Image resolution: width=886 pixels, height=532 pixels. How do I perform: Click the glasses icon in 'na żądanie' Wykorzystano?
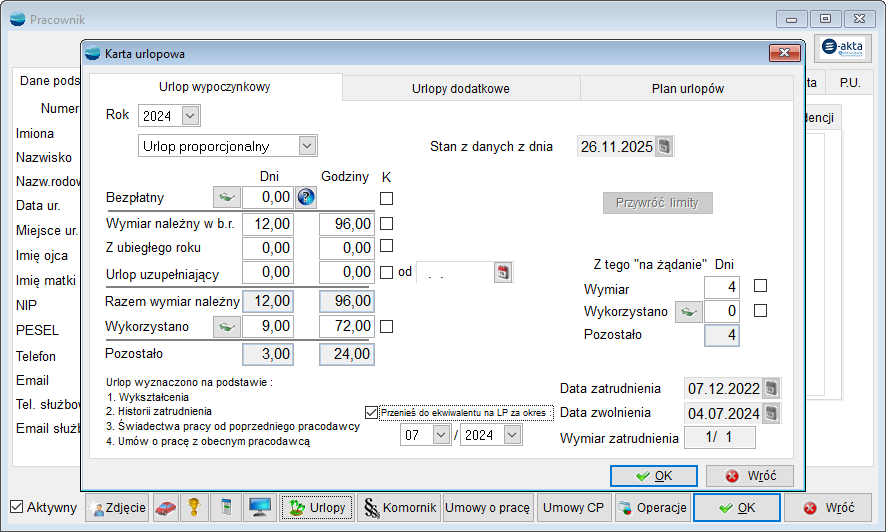(x=688, y=312)
